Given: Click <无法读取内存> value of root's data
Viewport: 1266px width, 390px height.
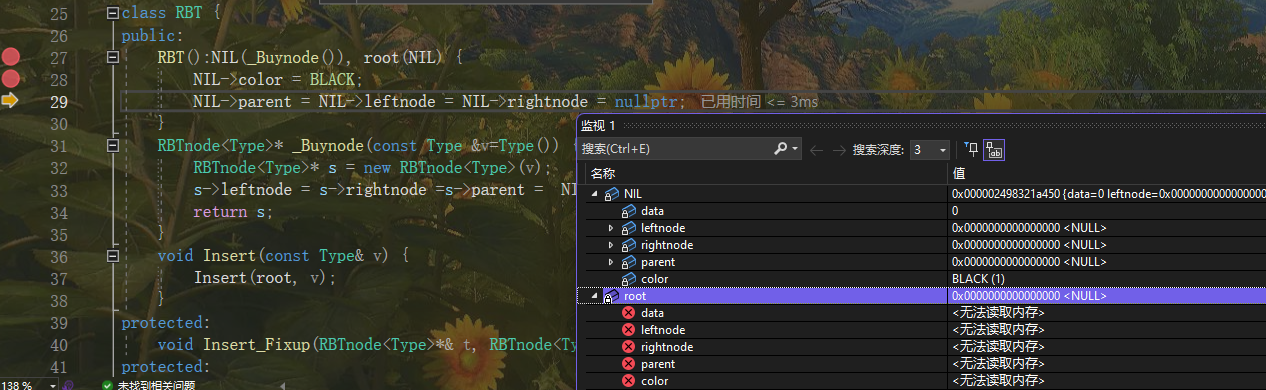Looking at the screenshot, I should (x=998, y=313).
